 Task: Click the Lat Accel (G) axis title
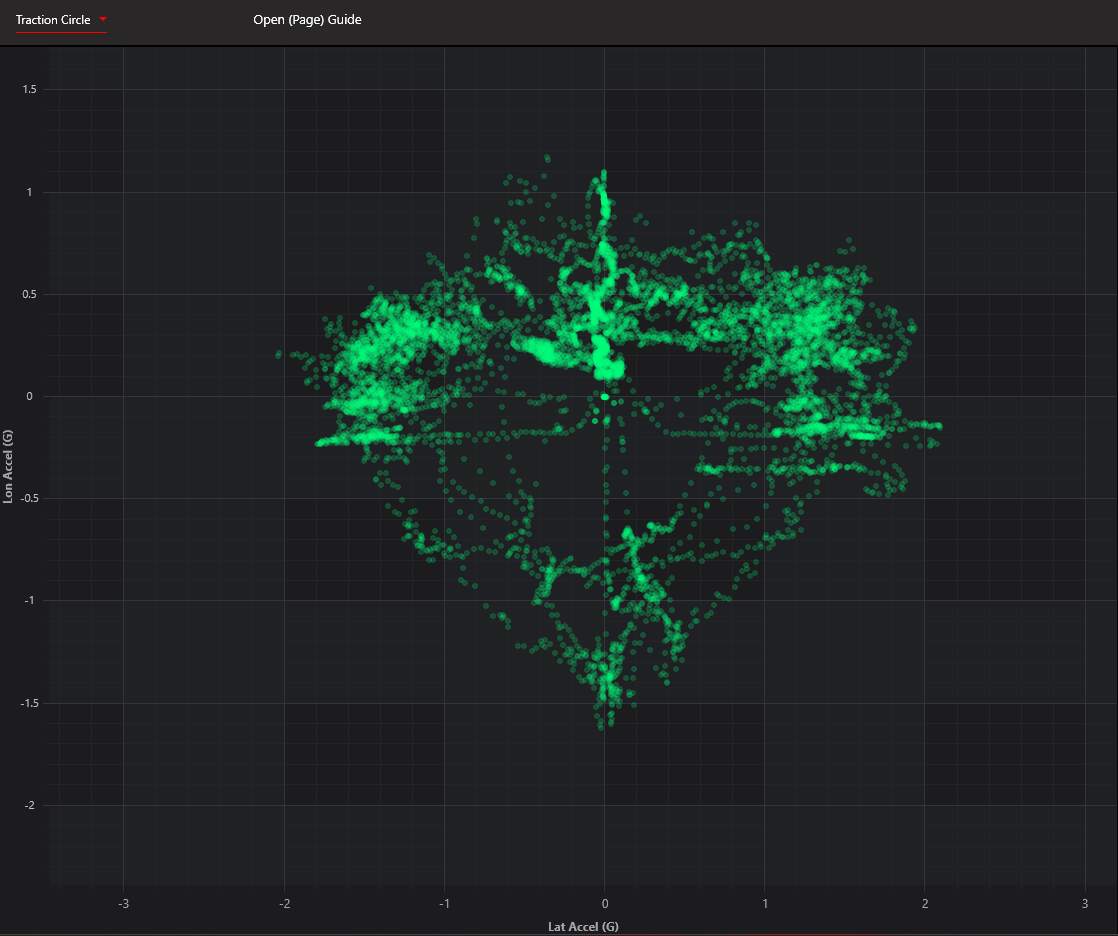(583, 926)
